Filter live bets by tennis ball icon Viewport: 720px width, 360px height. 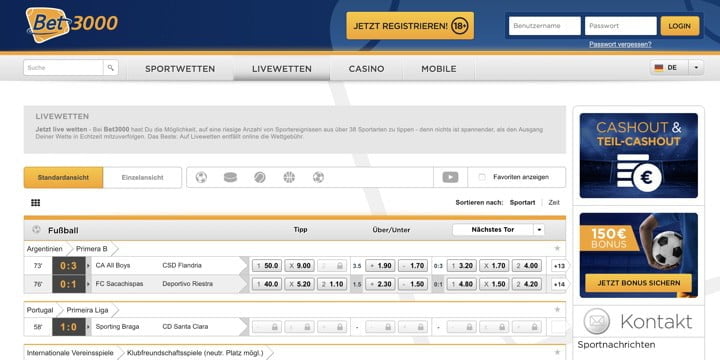260,177
